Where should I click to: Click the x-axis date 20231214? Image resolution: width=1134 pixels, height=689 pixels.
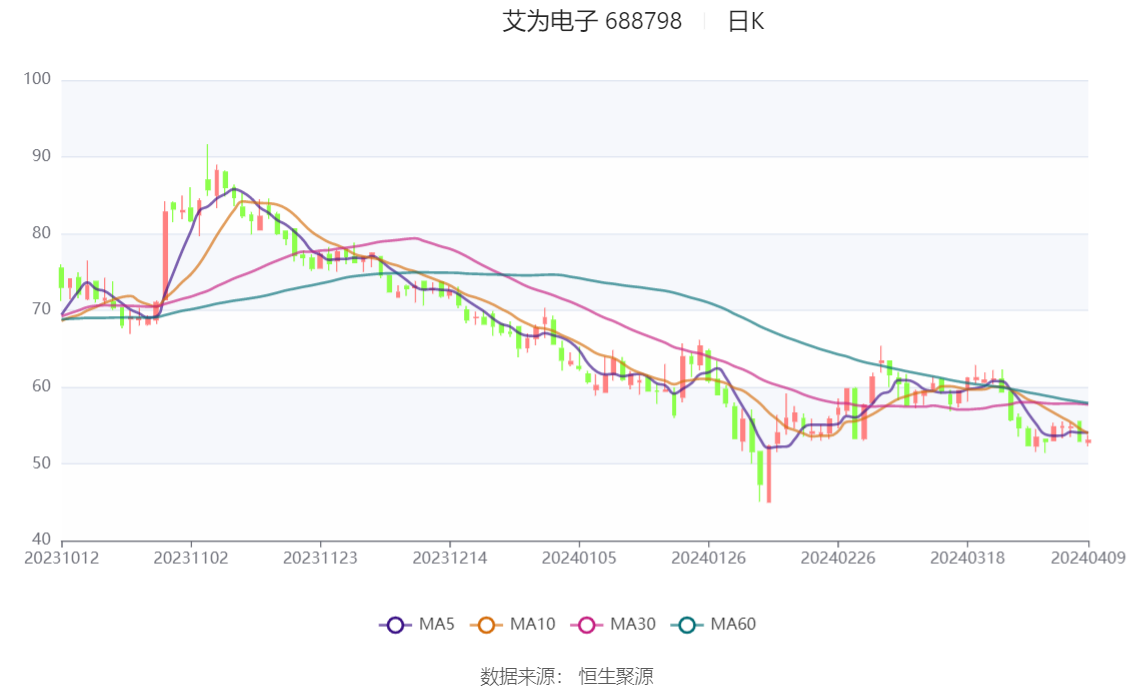[450, 558]
